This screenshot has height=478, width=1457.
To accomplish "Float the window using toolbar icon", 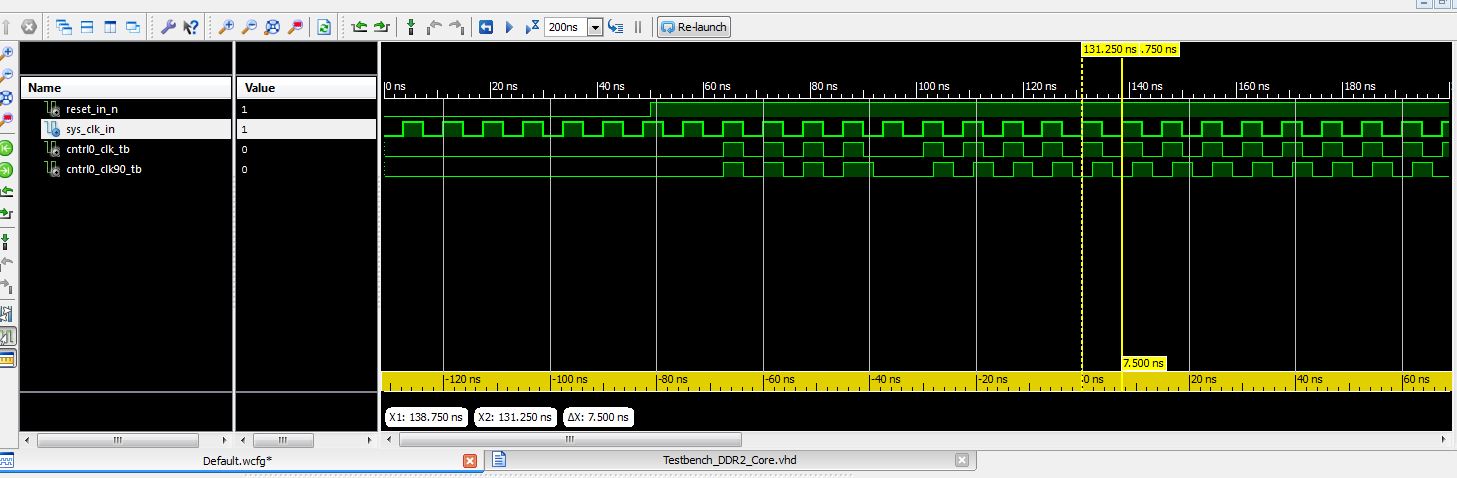I will point(133,27).
